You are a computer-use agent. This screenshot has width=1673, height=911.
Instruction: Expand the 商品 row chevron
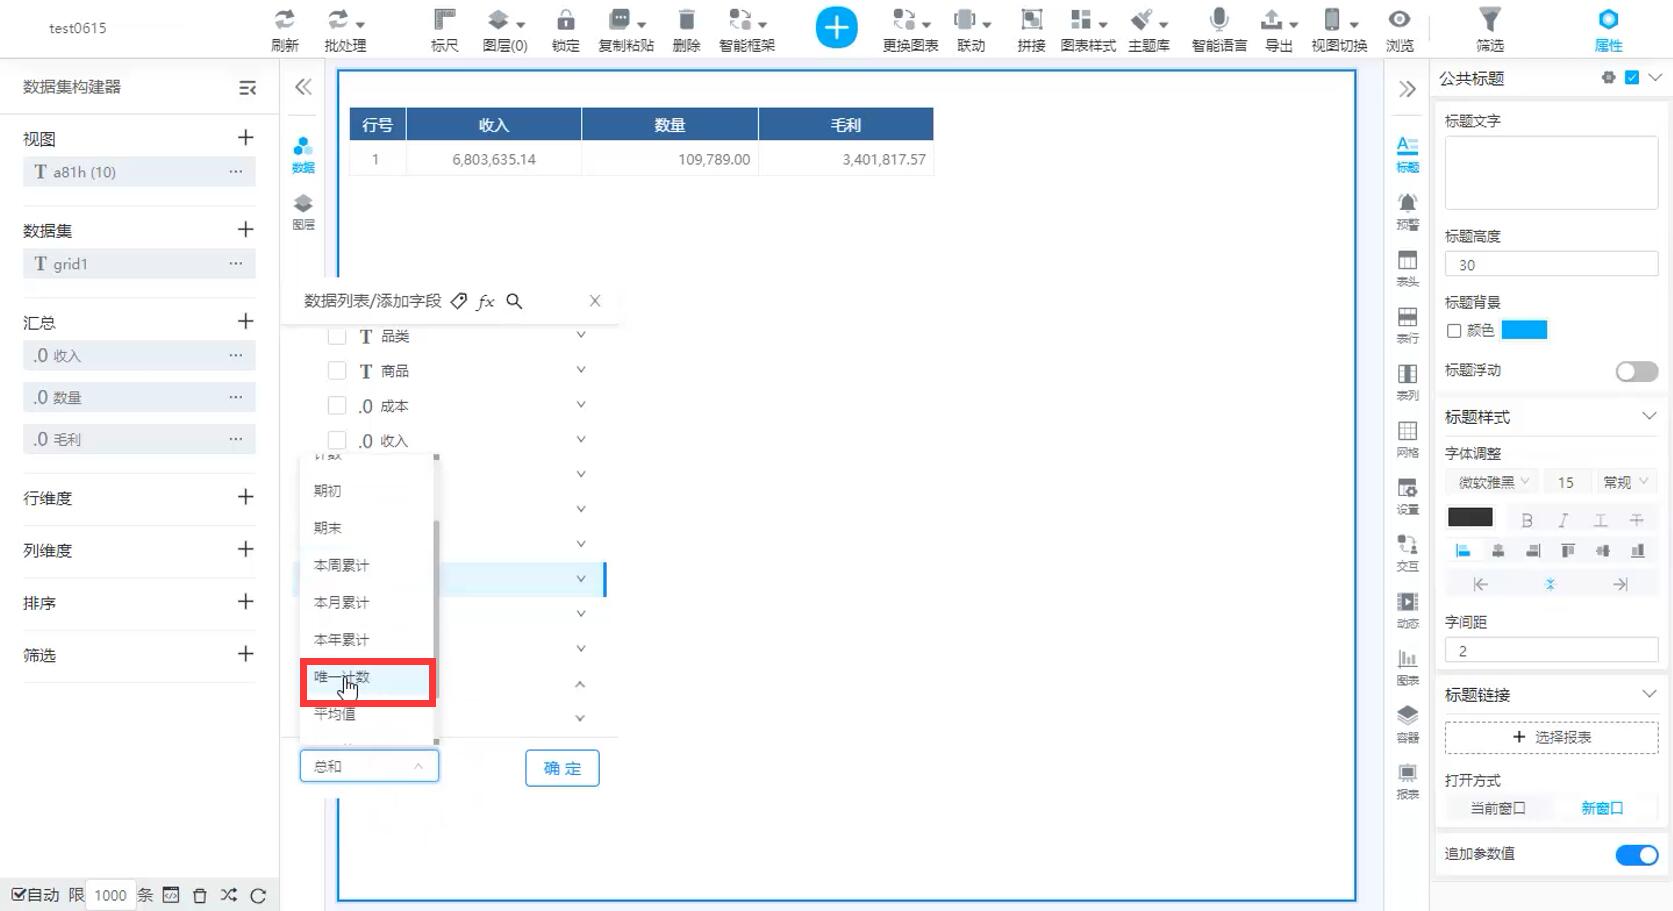[580, 370]
